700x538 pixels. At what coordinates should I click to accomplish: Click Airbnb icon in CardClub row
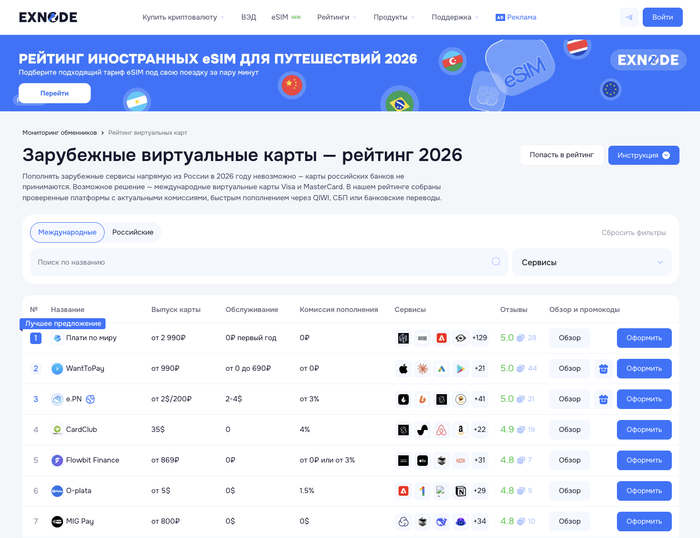point(442,430)
